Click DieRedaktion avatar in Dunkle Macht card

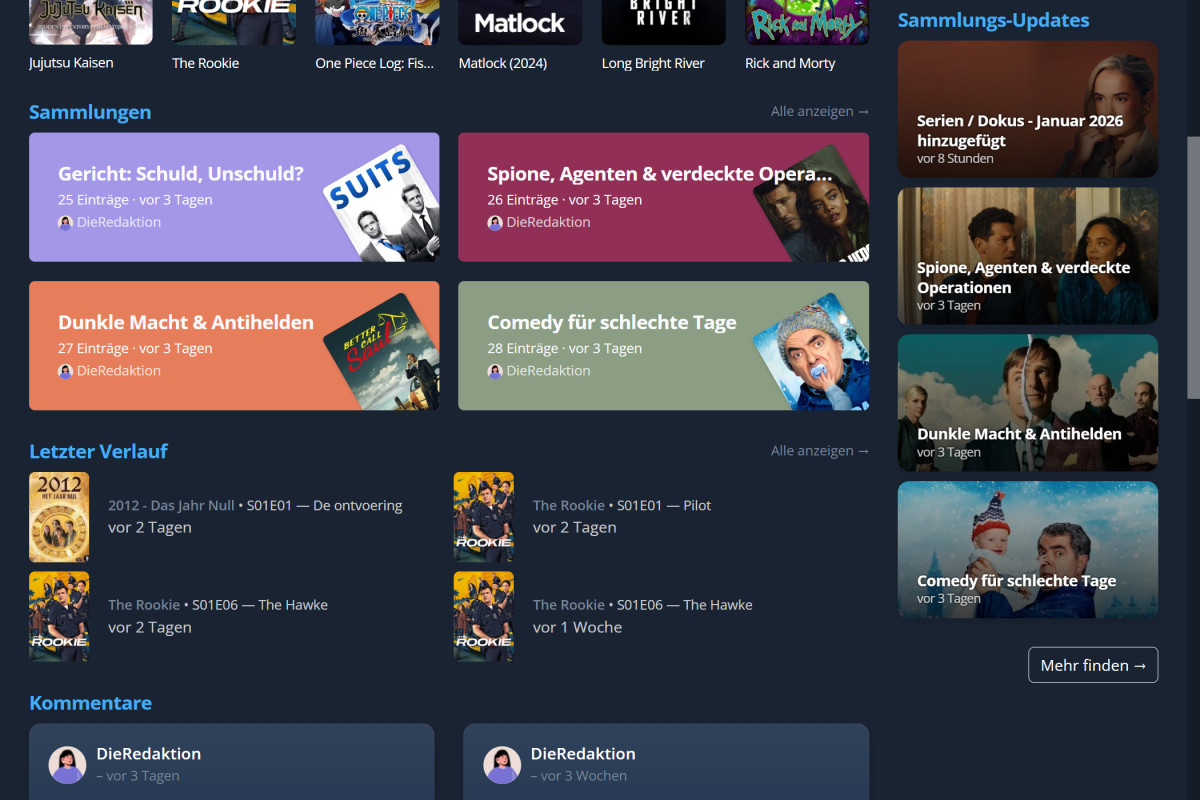click(67, 371)
